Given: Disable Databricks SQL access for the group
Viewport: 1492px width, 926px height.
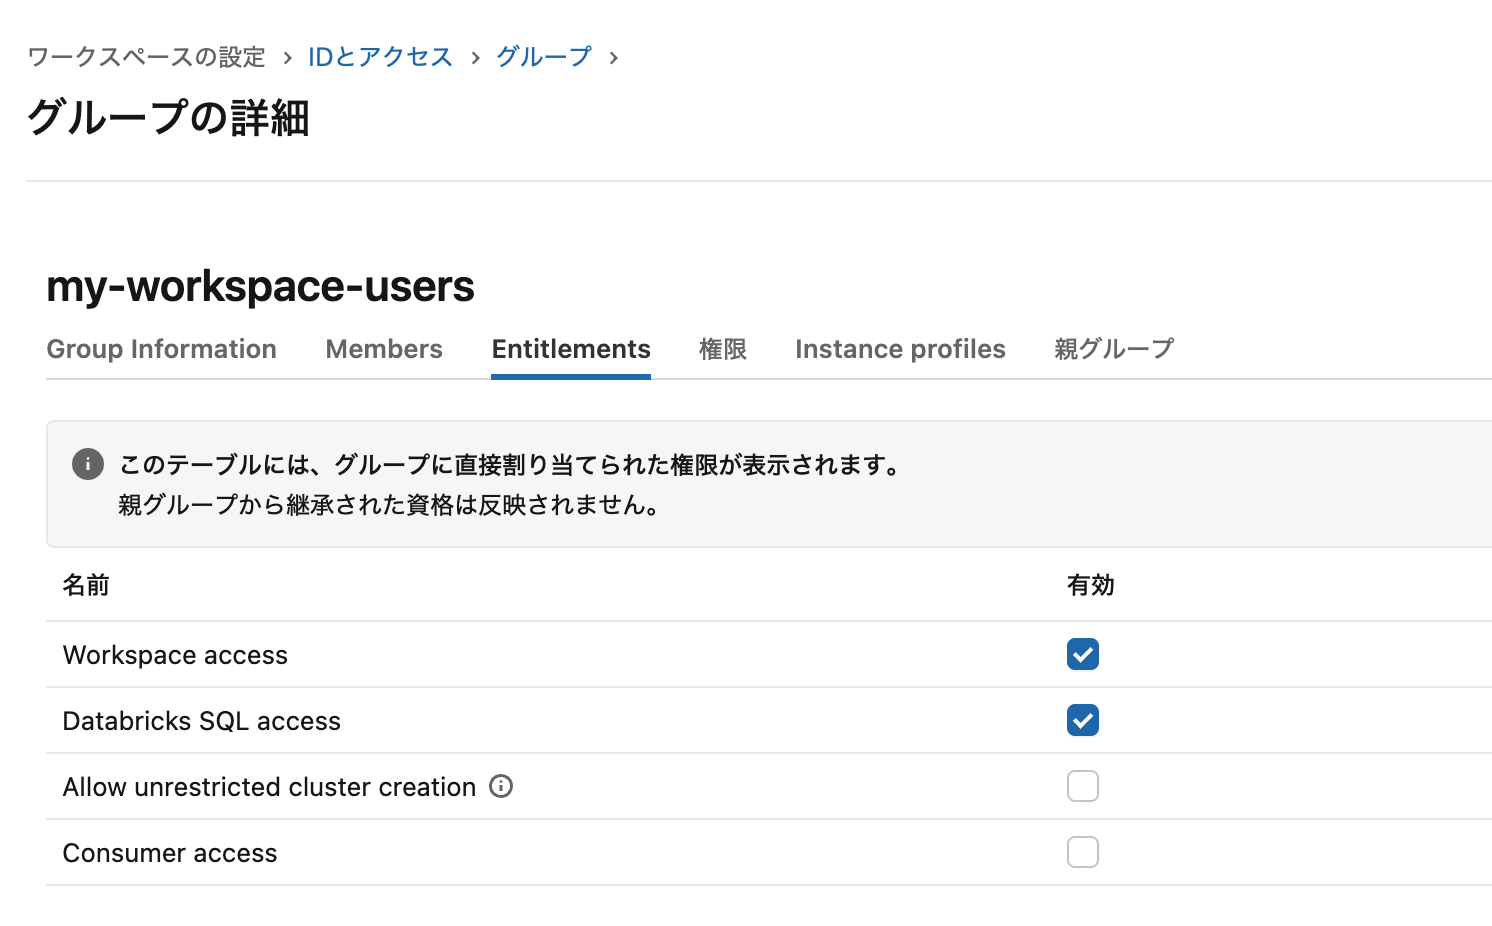Looking at the screenshot, I should (x=1082, y=720).
